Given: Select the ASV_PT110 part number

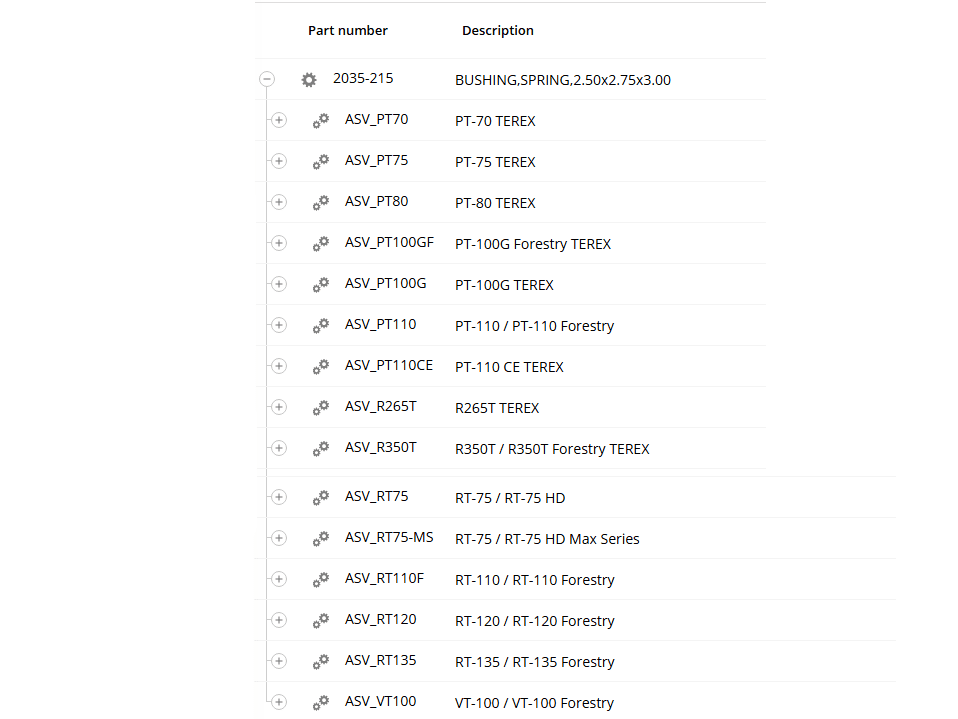Looking at the screenshot, I should pos(380,325).
